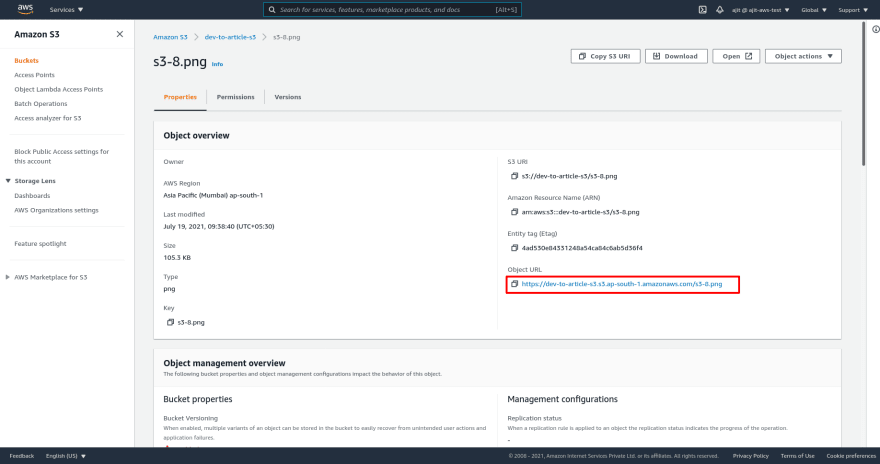Open the Services dropdown menu

pyautogui.click(x=66, y=10)
